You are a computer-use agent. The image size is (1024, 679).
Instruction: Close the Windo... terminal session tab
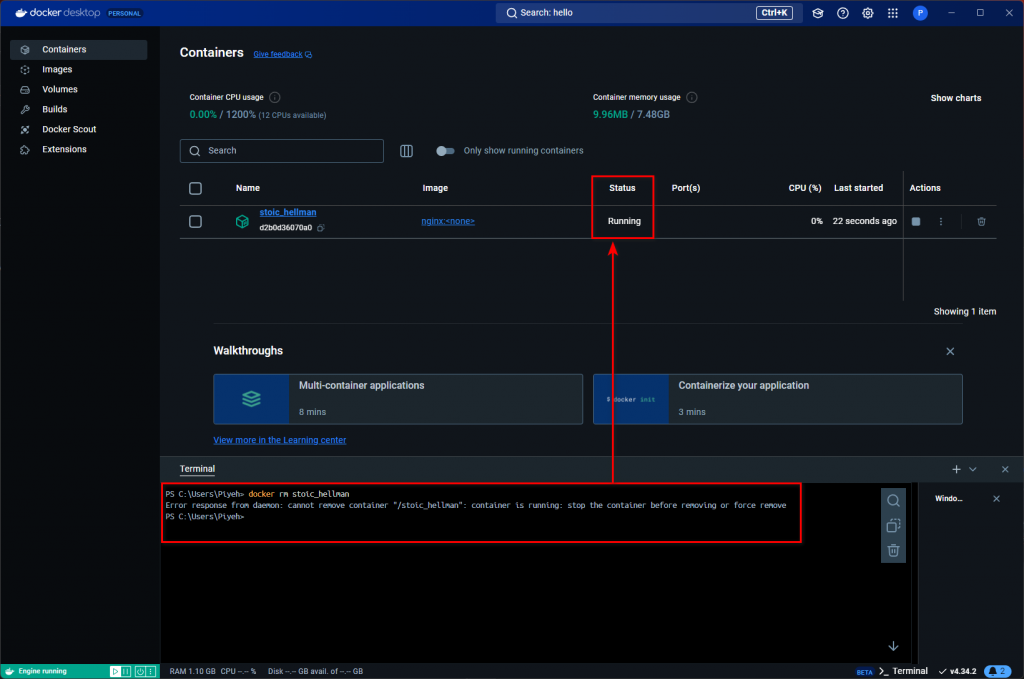pos(996,499)
